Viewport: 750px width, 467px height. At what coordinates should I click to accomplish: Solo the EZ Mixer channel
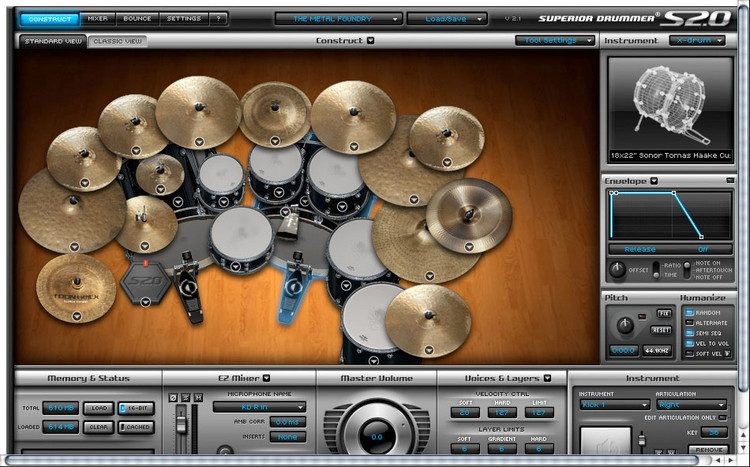pos(185,398)
